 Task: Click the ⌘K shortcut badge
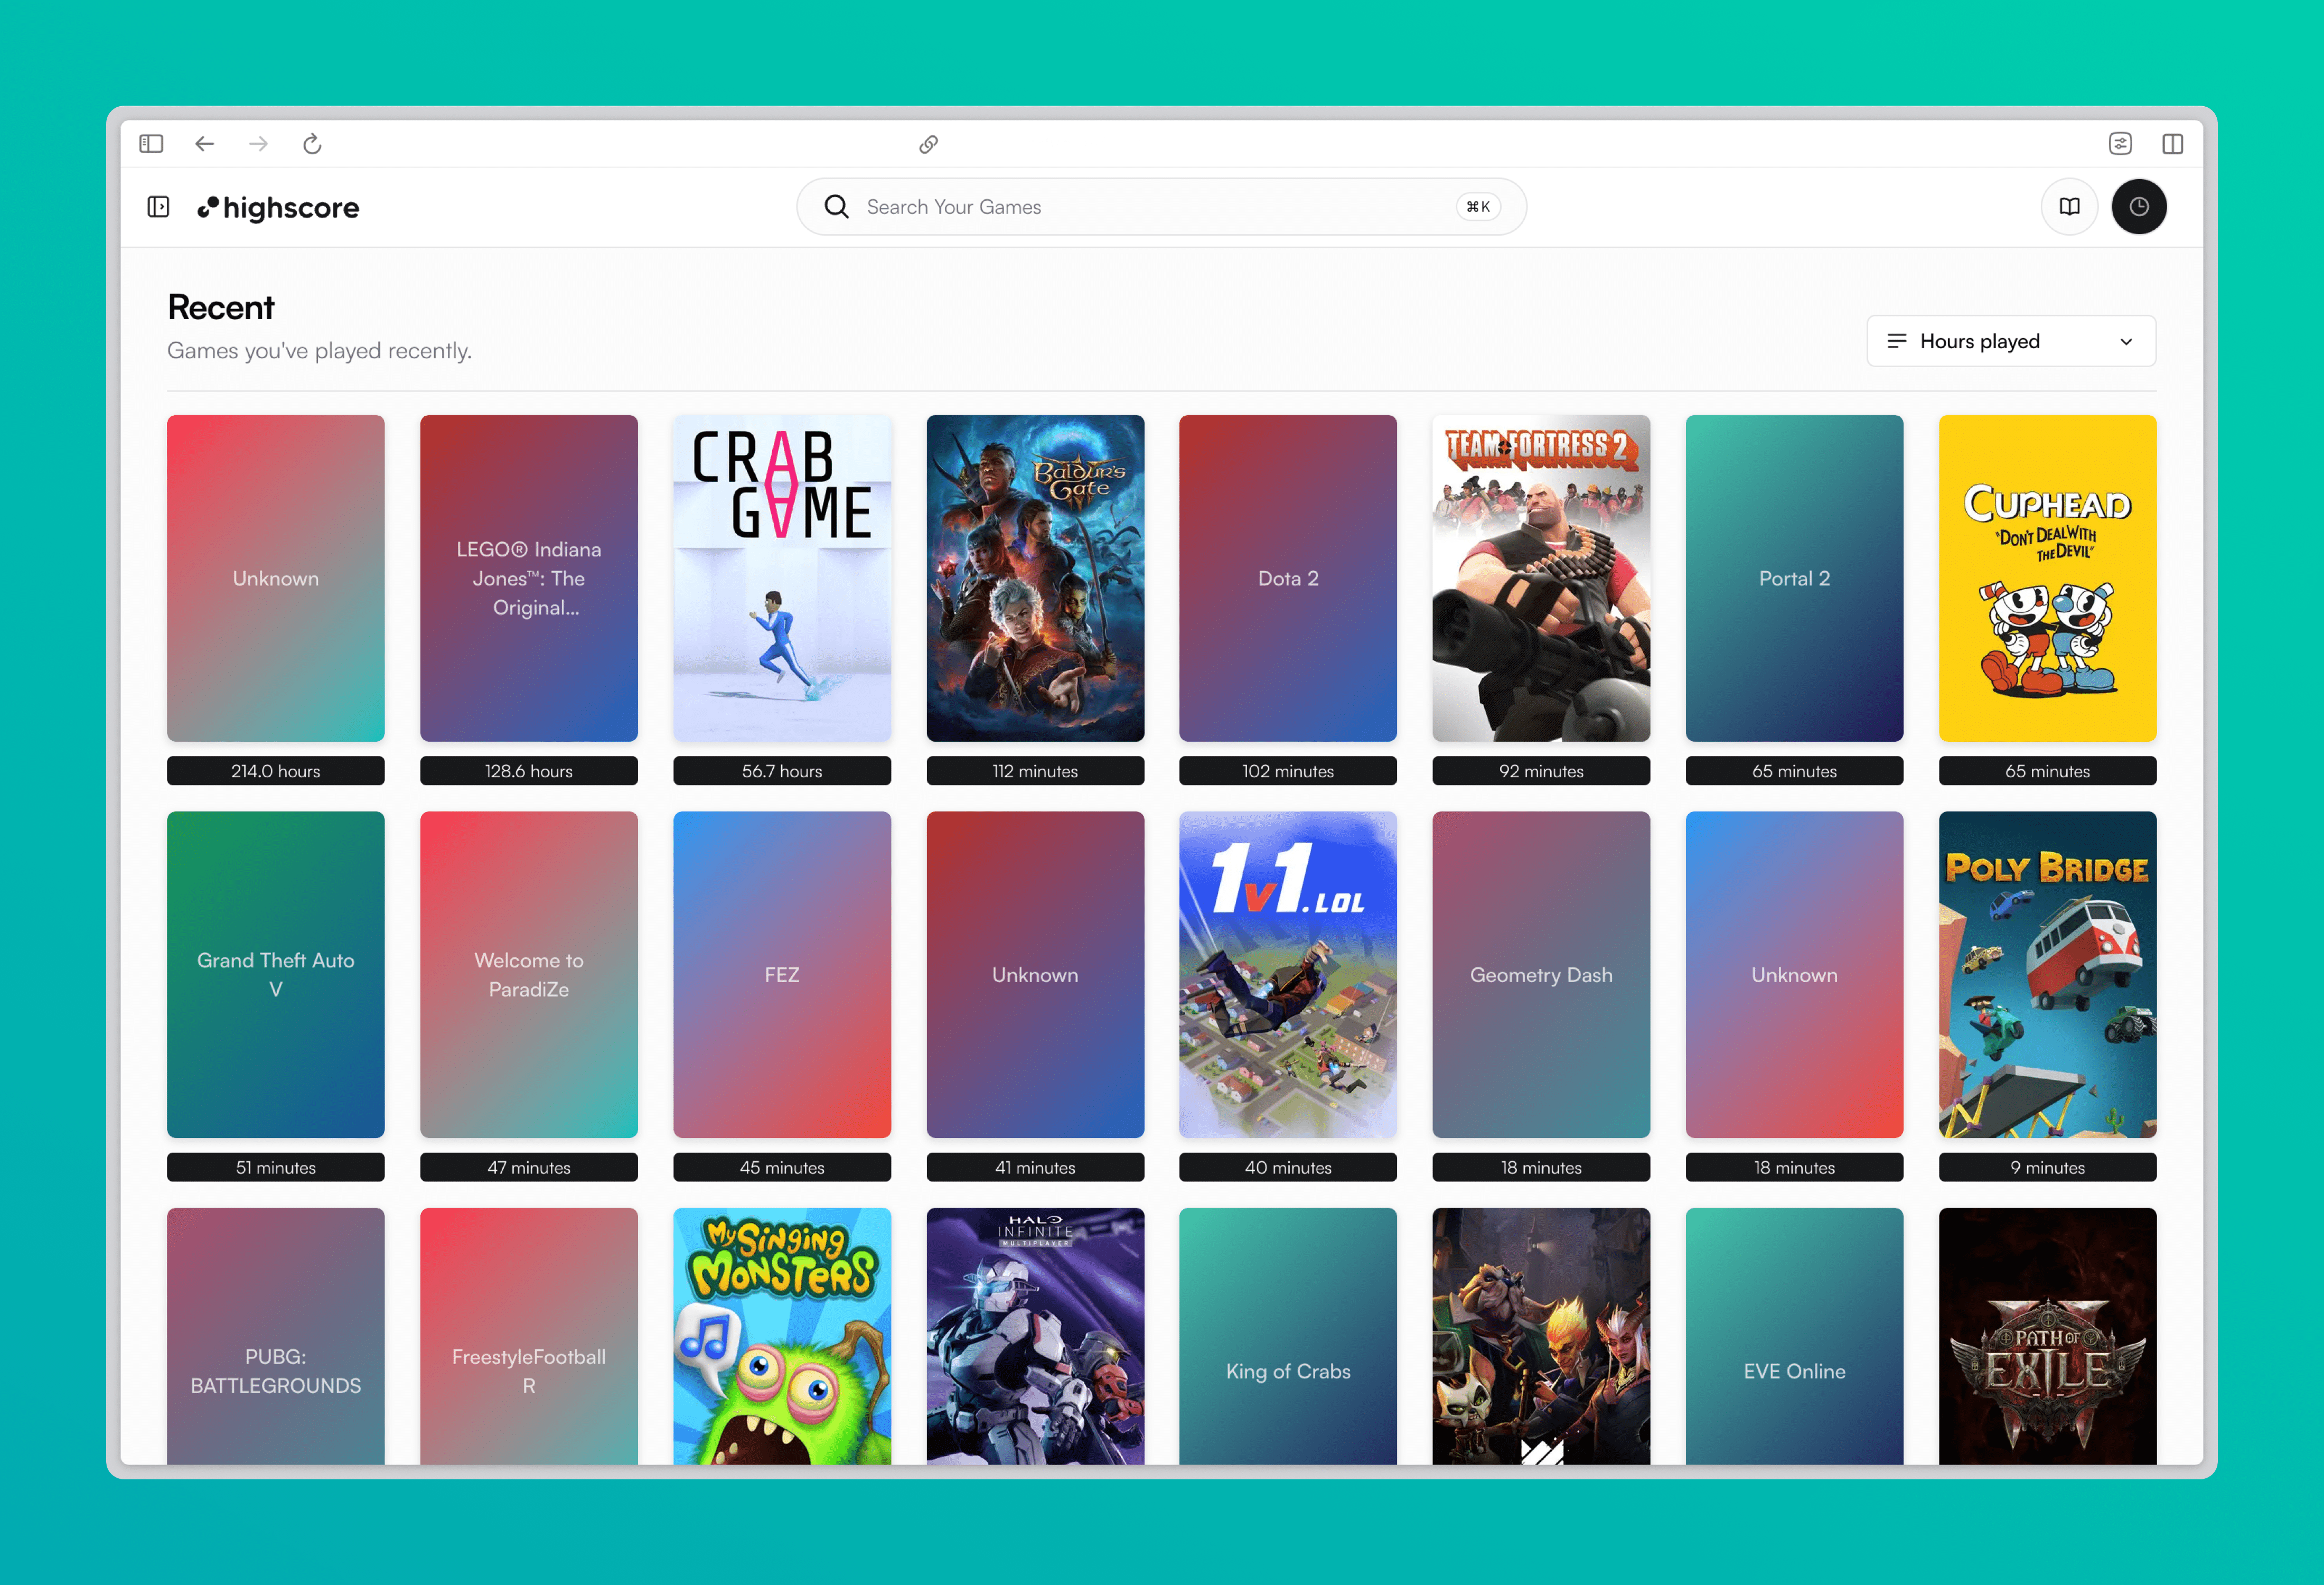click(1478, 207)
